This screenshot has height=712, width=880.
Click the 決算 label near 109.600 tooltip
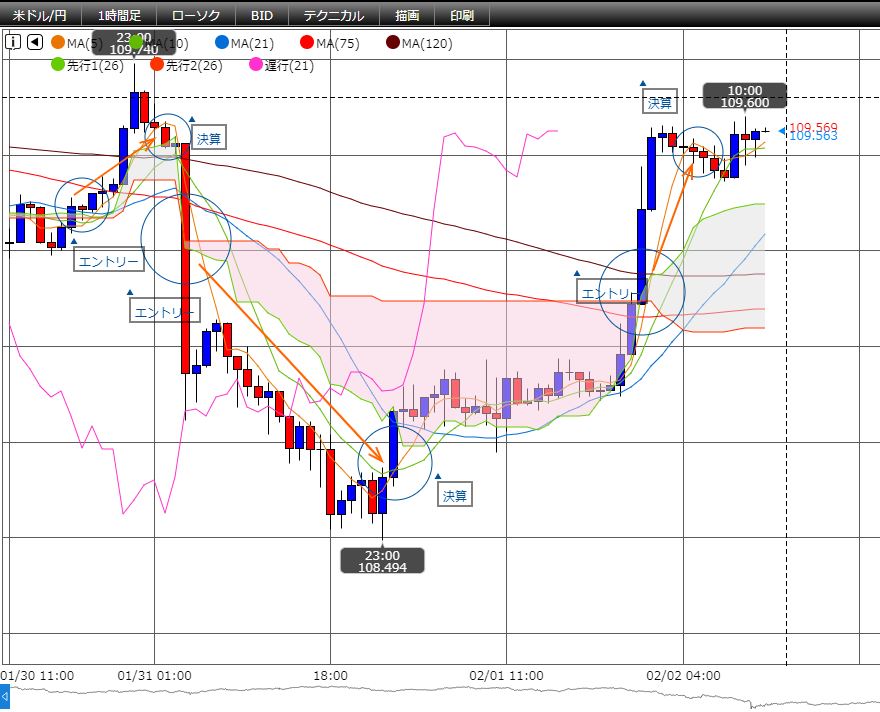tap(659, 102)
